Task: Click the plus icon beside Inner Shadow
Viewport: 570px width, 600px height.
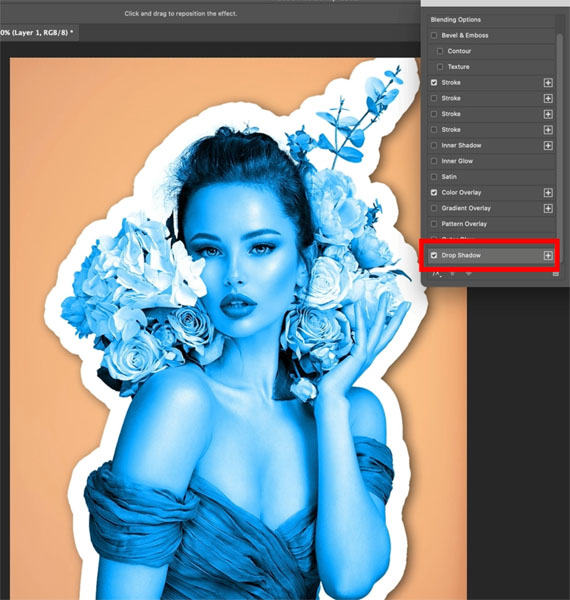Action: pyautogui.click(x=548, y=145)
